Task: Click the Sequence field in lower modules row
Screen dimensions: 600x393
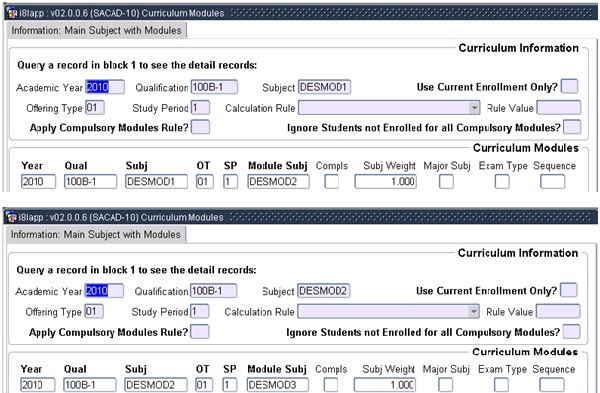Action: (x=551, y=385)
